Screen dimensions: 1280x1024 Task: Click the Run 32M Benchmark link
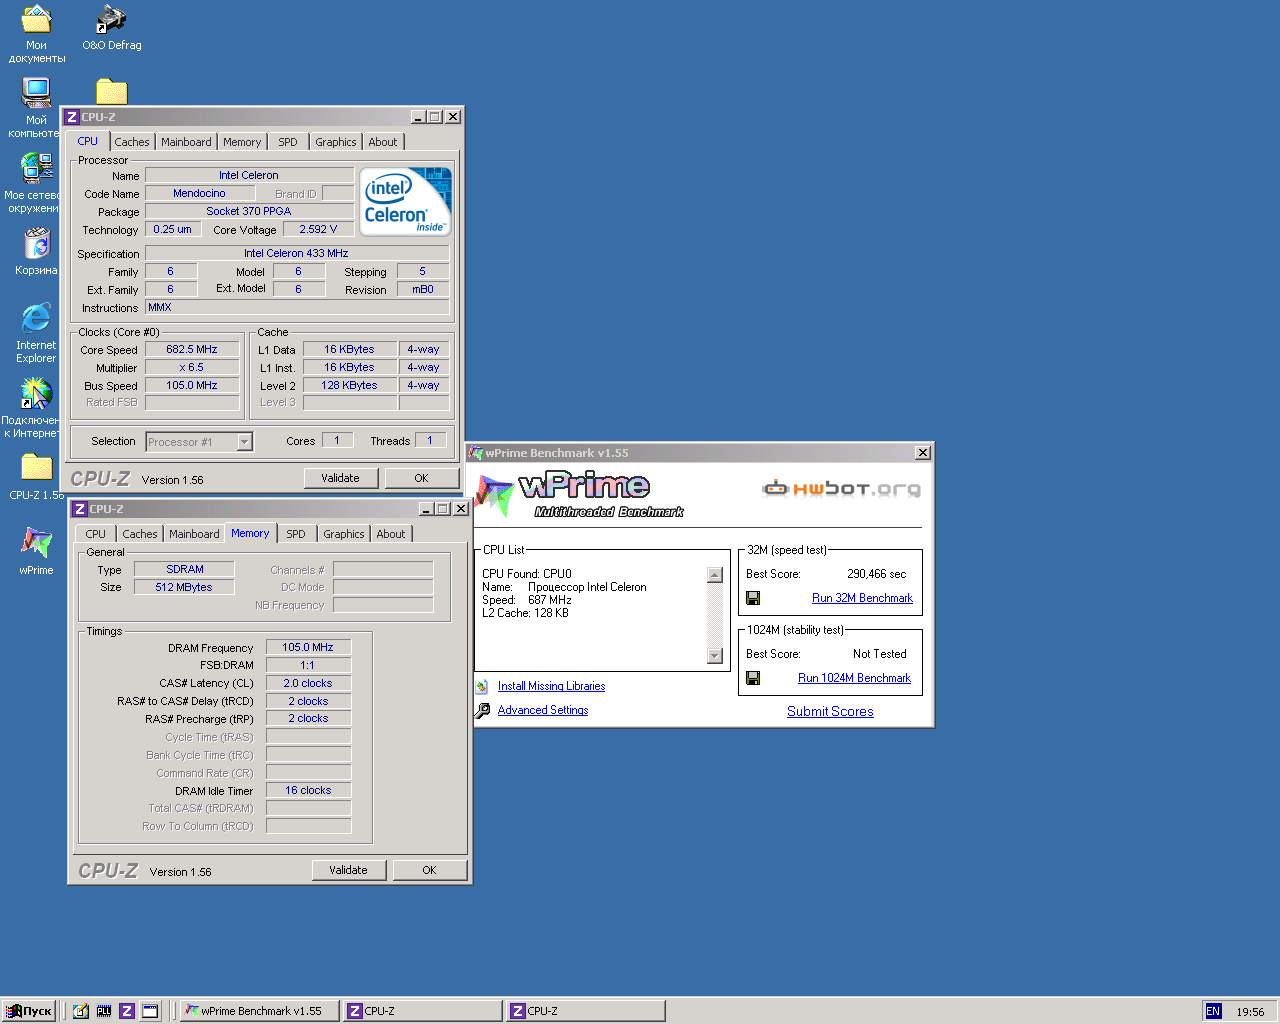tap(862, 598)
